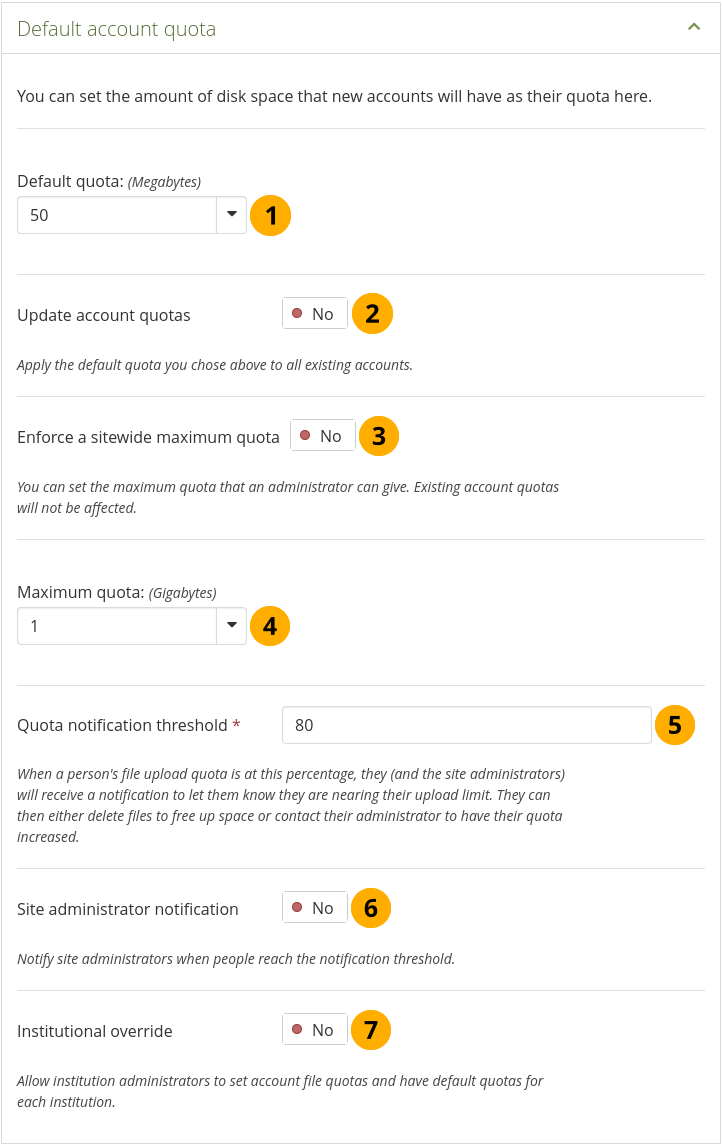This screenshot has height=1145, width=722.
Task: Click the orange number 4 callout badge
Action: [269, 626]
